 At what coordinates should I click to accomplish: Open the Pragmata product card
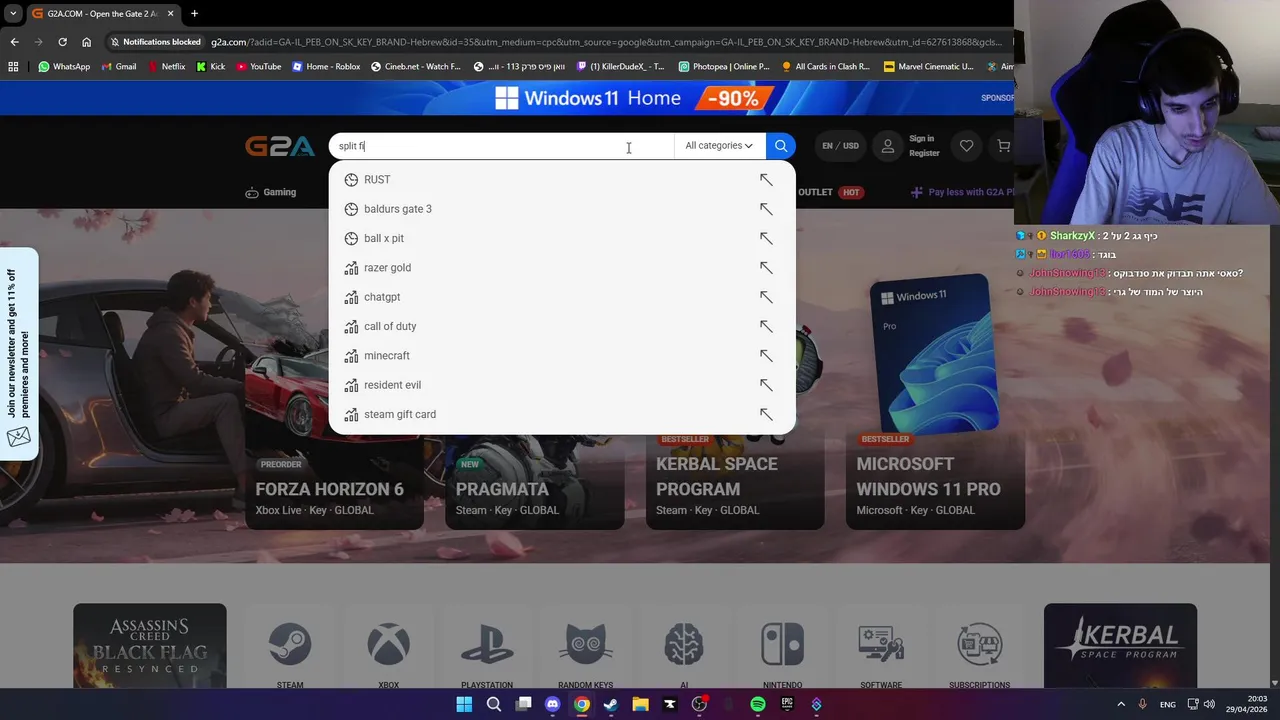coord(534,488)
